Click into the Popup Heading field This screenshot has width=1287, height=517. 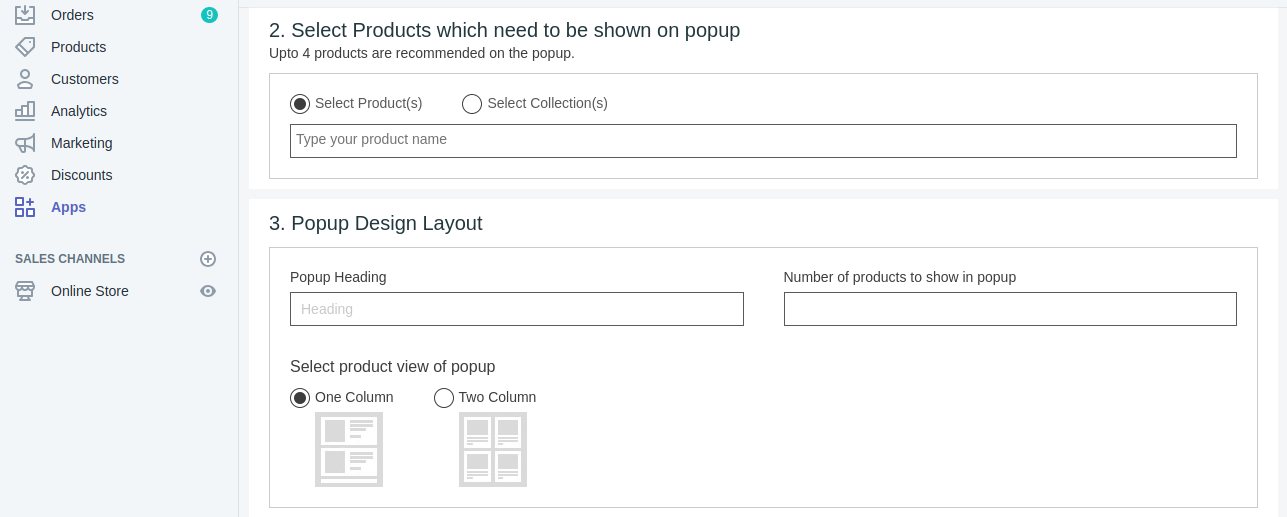(517, 309)
